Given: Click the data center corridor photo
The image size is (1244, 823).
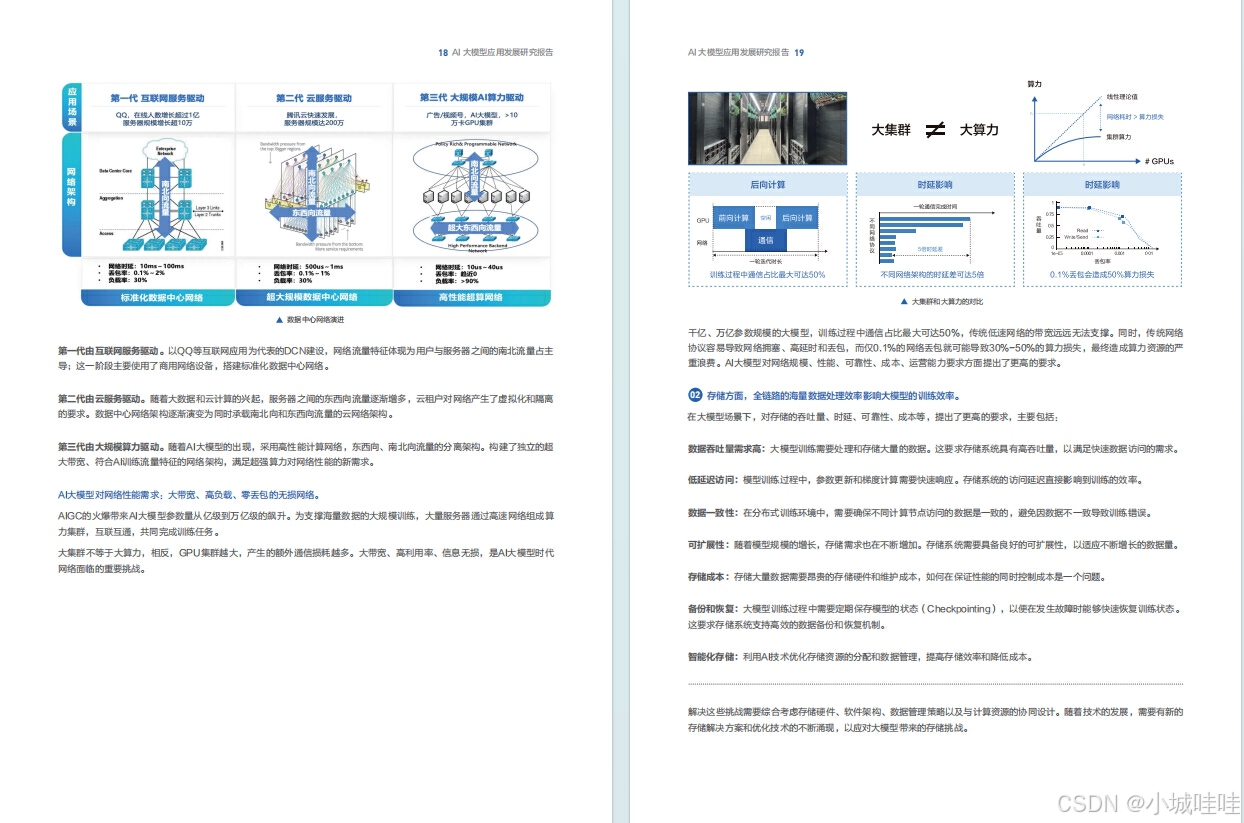Looking at the screenshot, I should click(x=767, y=128).
